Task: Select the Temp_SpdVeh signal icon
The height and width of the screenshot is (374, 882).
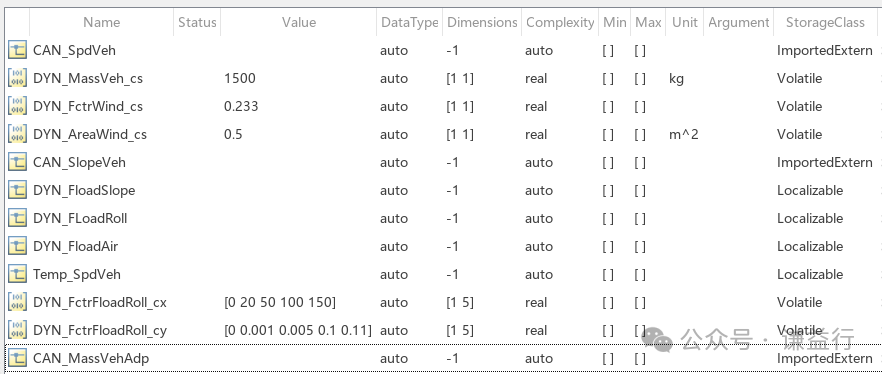Action: 17,274
